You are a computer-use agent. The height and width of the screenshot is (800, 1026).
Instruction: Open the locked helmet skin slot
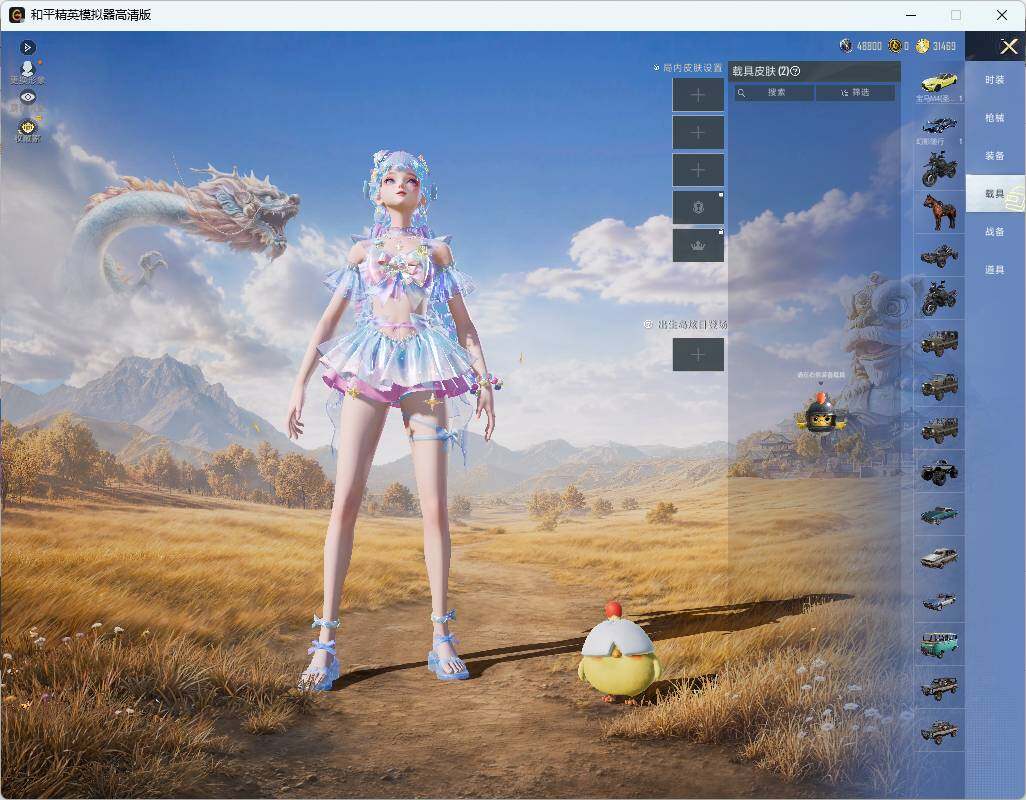698,207
